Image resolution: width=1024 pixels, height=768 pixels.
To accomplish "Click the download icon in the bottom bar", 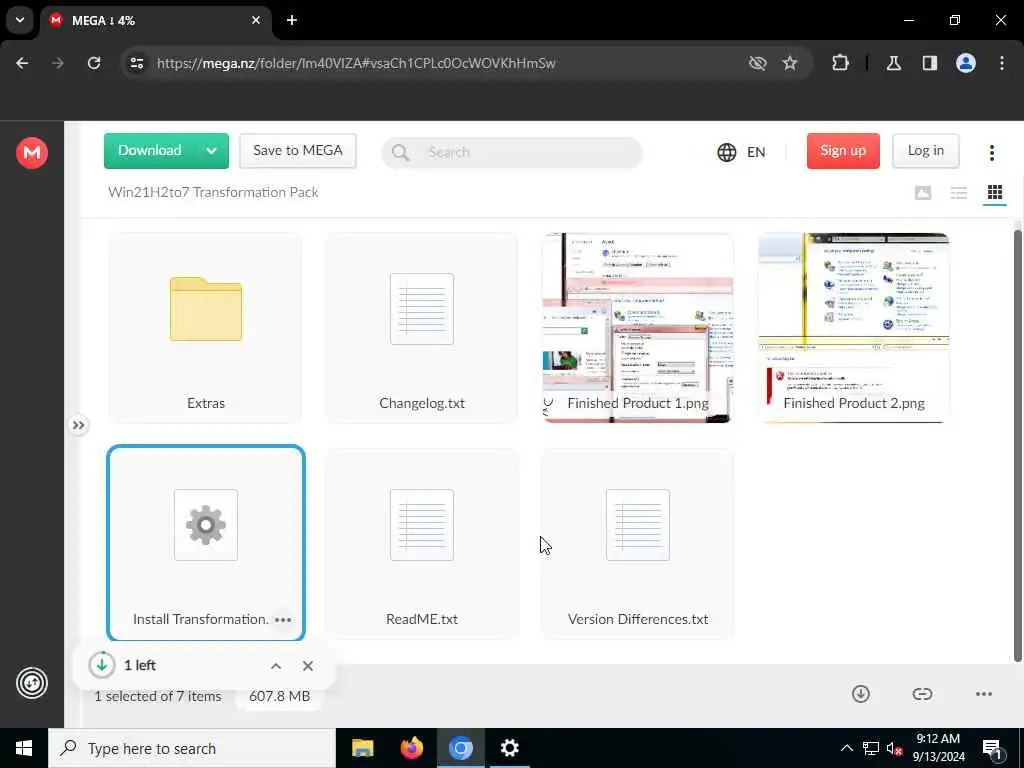I will (x=861, y=694).
